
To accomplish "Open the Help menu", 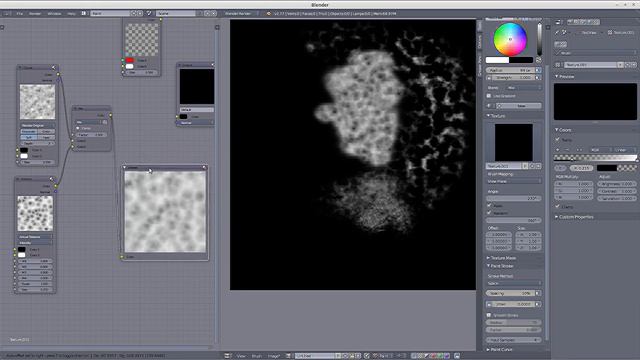I will coord(71,13).
